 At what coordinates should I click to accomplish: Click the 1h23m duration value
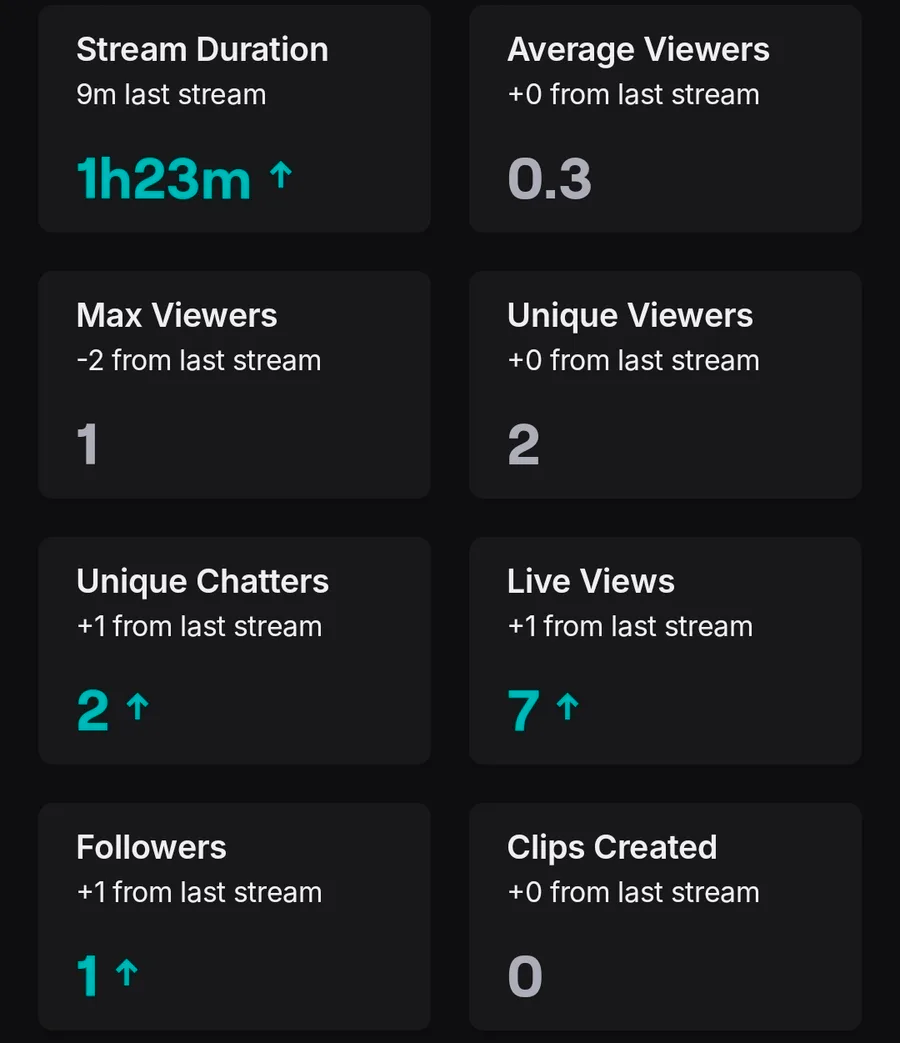[x=163, y=180]
